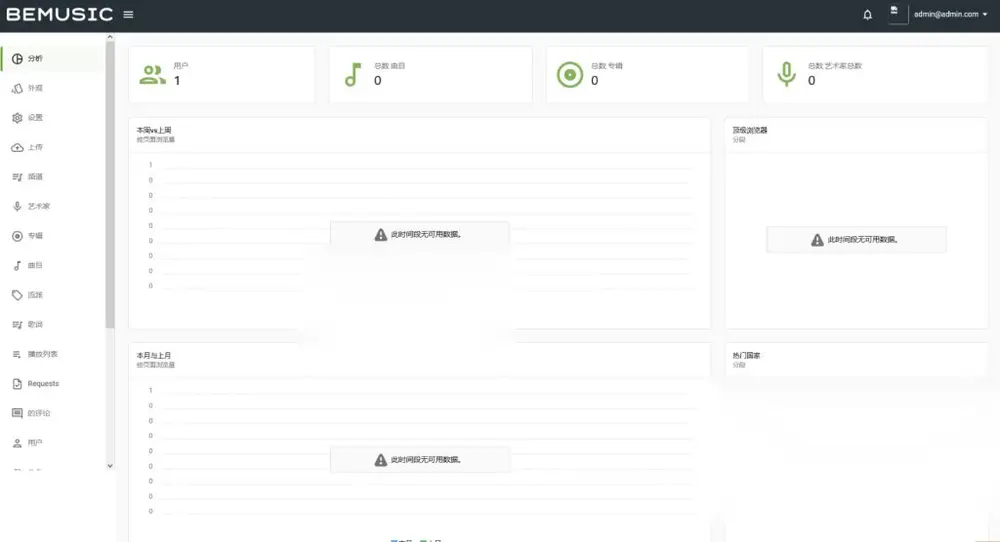
Task: Open notifications via the bell icon
Action: click(x=867, y=15)
